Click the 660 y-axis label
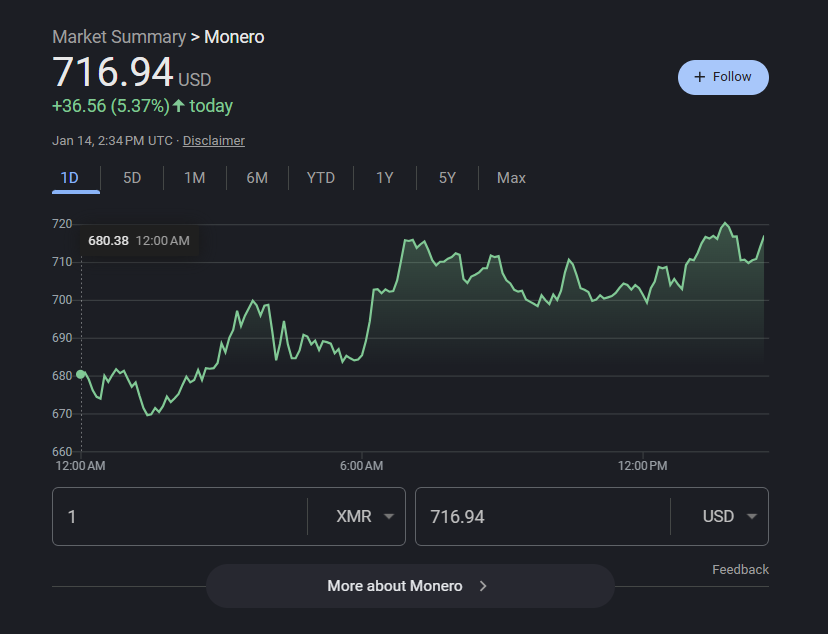This screenshot has height=634, width=828. pyautogui.click(x=62, y=452)
